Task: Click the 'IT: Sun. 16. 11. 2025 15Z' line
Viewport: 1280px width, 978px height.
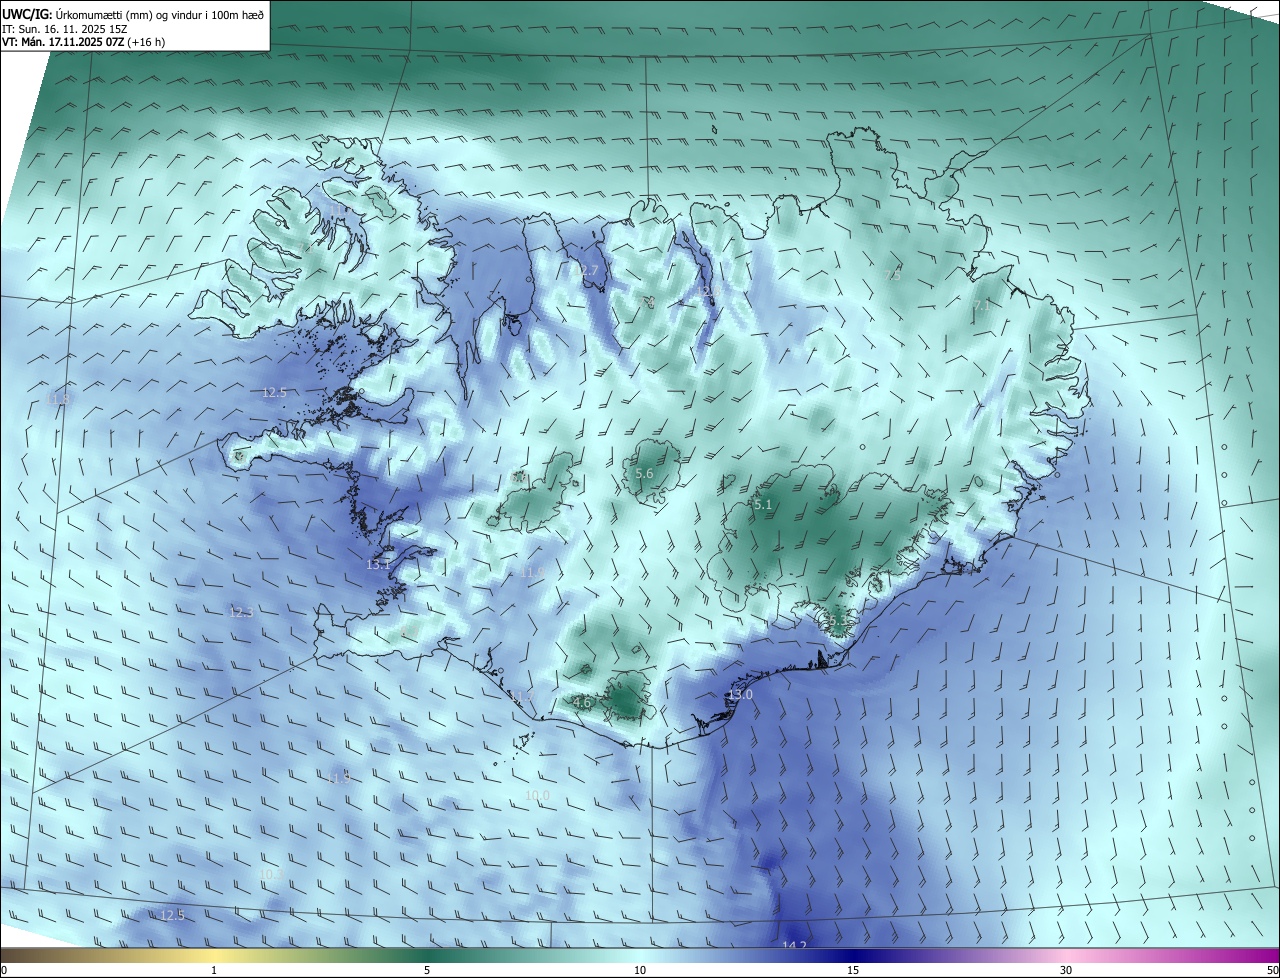Action: click(64, 29)
